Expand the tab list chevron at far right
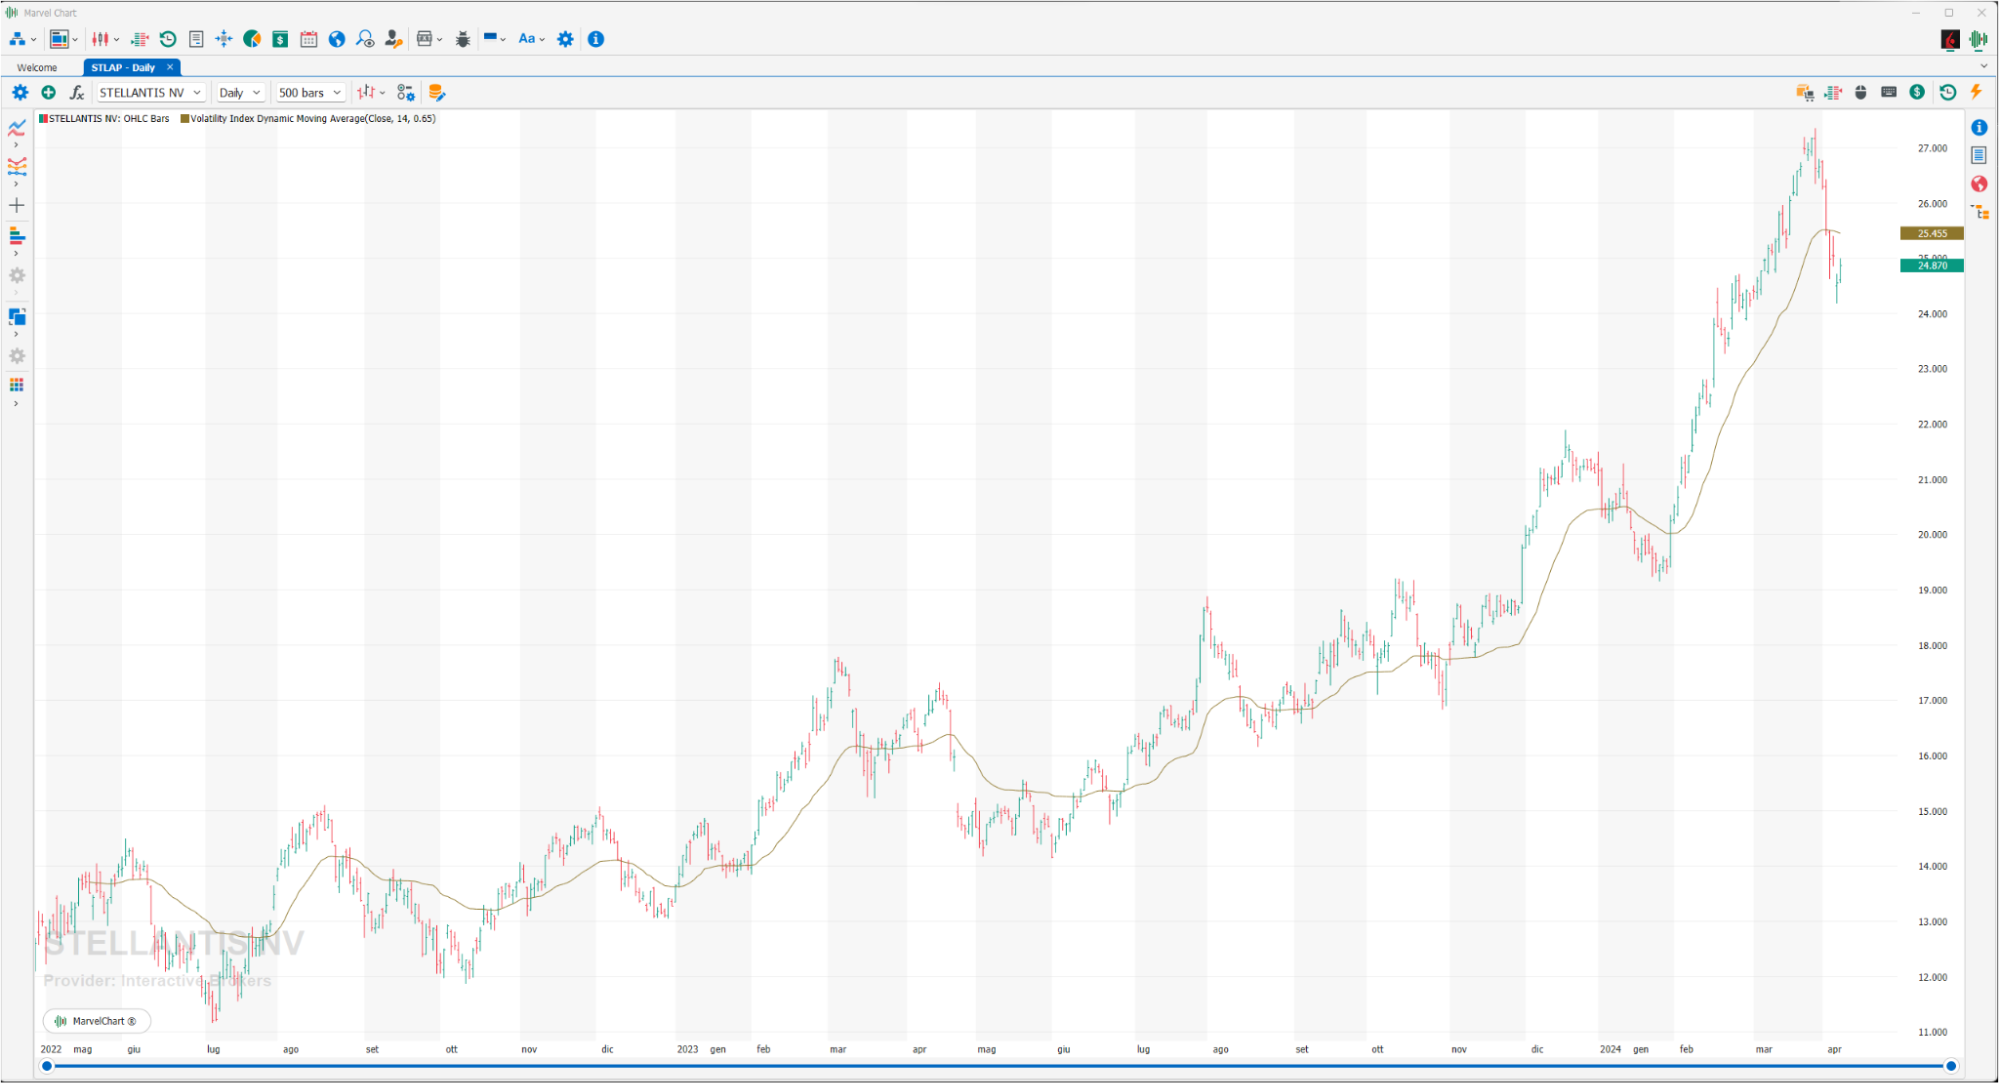The width and height of the screenshot is (1999, 1084). pos(1984,67)
